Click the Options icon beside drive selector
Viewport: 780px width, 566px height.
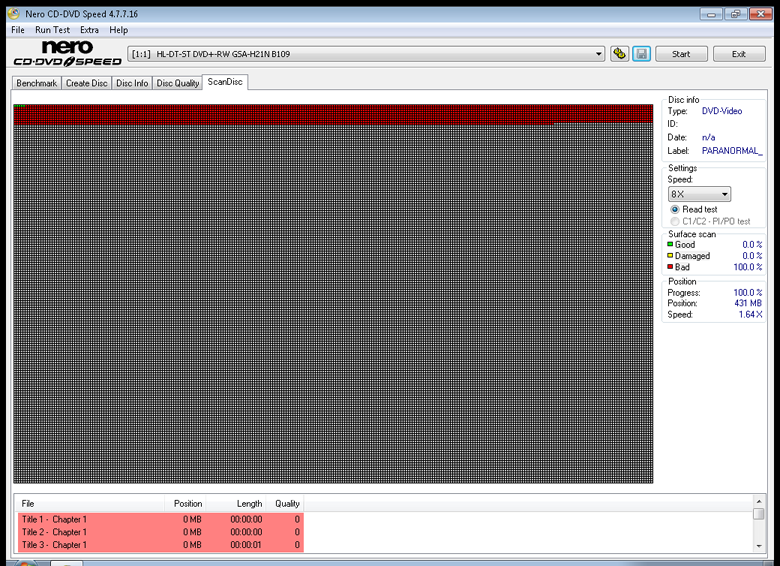pyautogui.click(x=619, y=54)
